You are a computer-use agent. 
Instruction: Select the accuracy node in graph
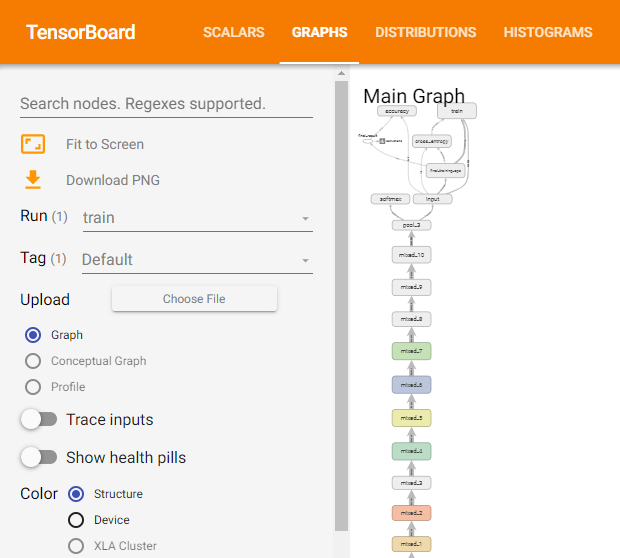pos(397,111)
